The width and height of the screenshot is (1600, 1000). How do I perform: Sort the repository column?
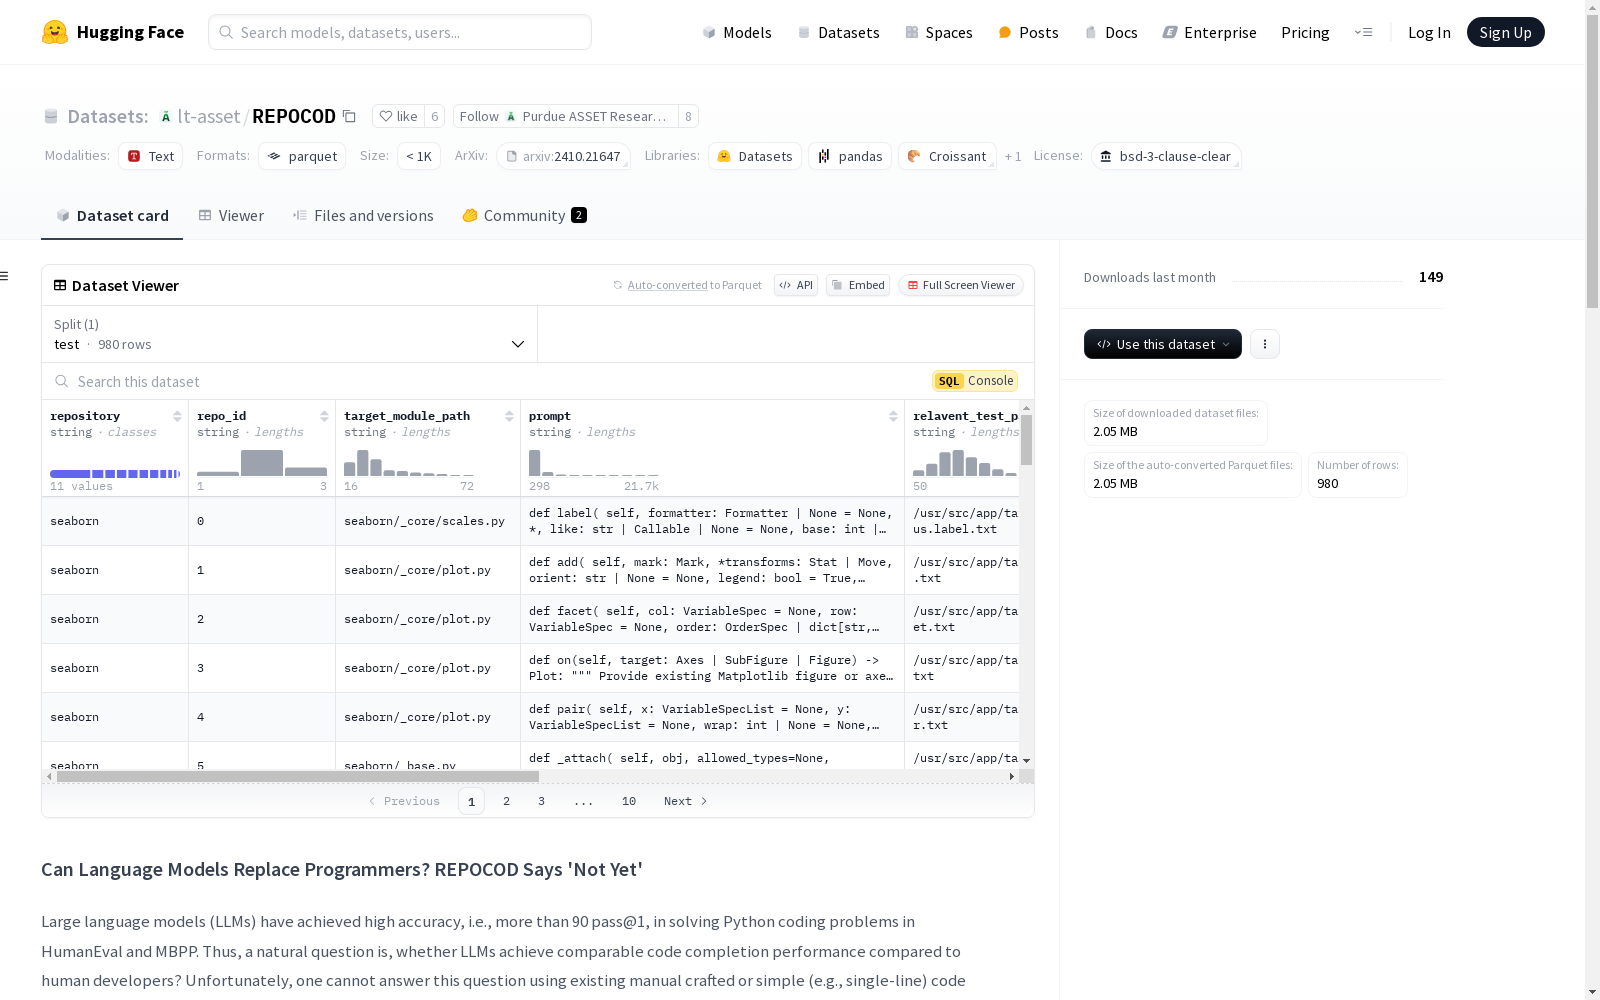click(x=177, y=416)
